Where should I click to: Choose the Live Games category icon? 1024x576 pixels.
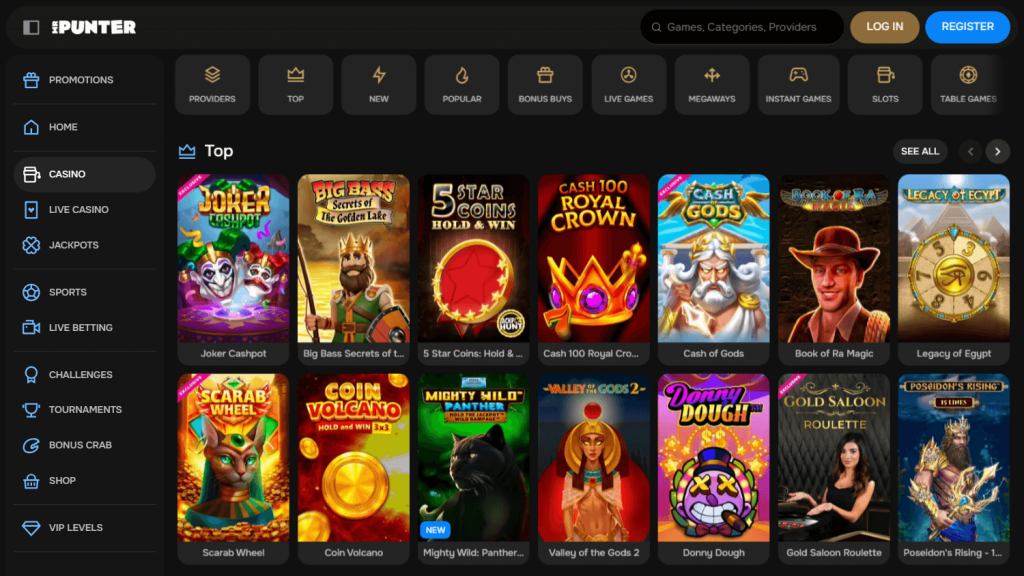click(x=628, y=75)
